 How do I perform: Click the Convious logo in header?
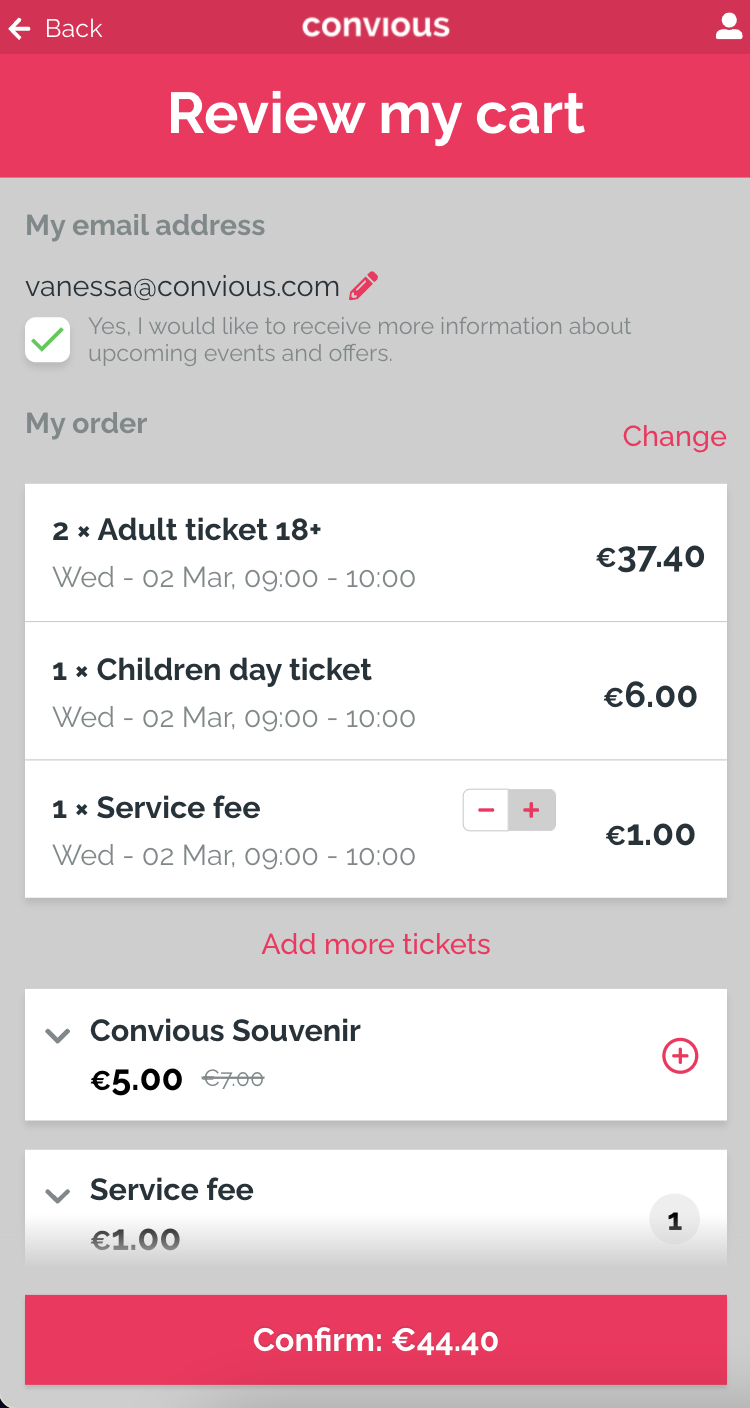376,27
